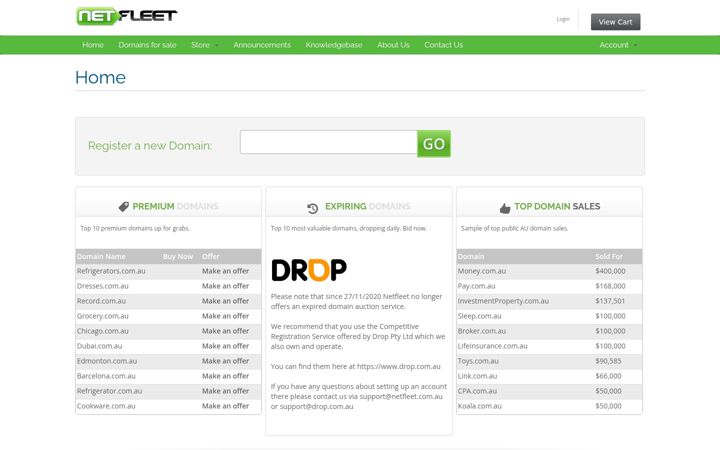Click the DROP logo image
This screenshot has height=450, width=720.
click(x=309, y=270)
